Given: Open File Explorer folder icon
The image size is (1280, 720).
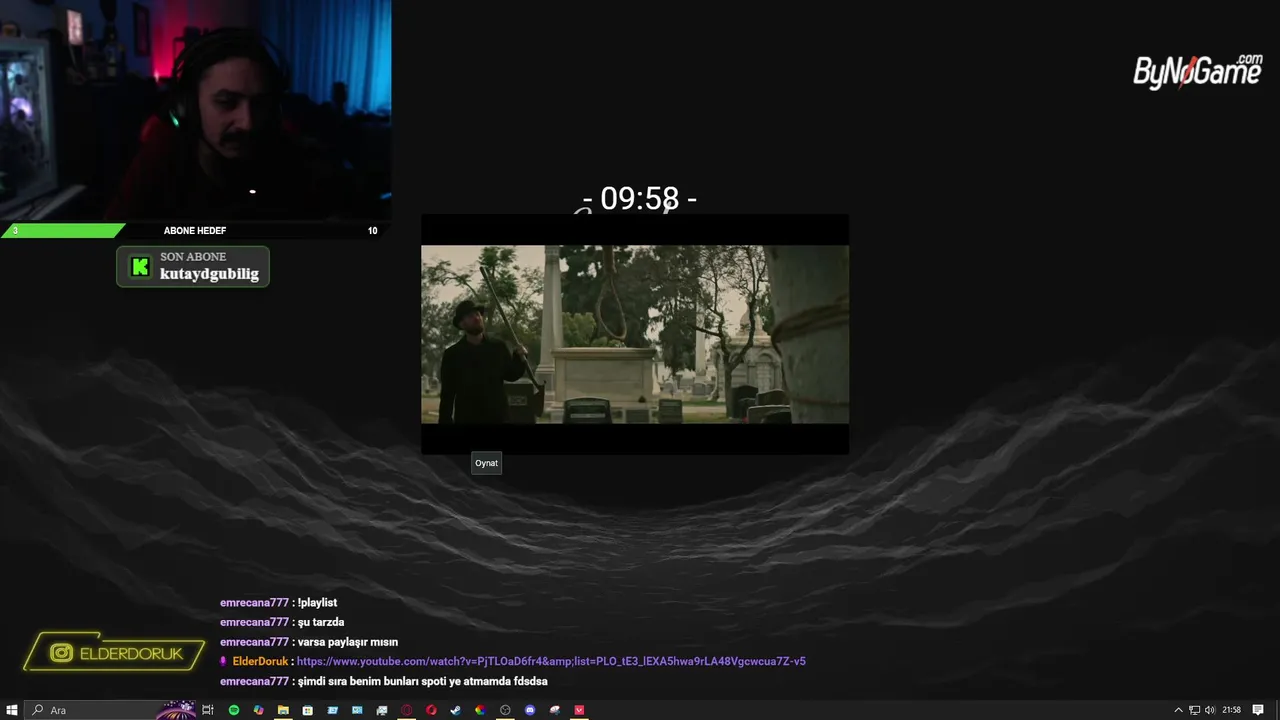Looking at the screenshot, I should tap(283, 710).
